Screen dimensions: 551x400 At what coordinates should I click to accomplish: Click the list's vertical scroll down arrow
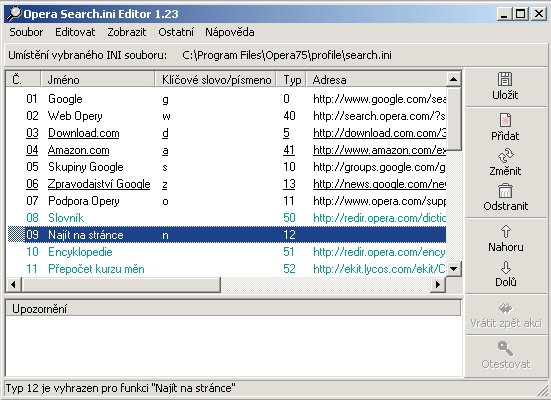(453, 269)
